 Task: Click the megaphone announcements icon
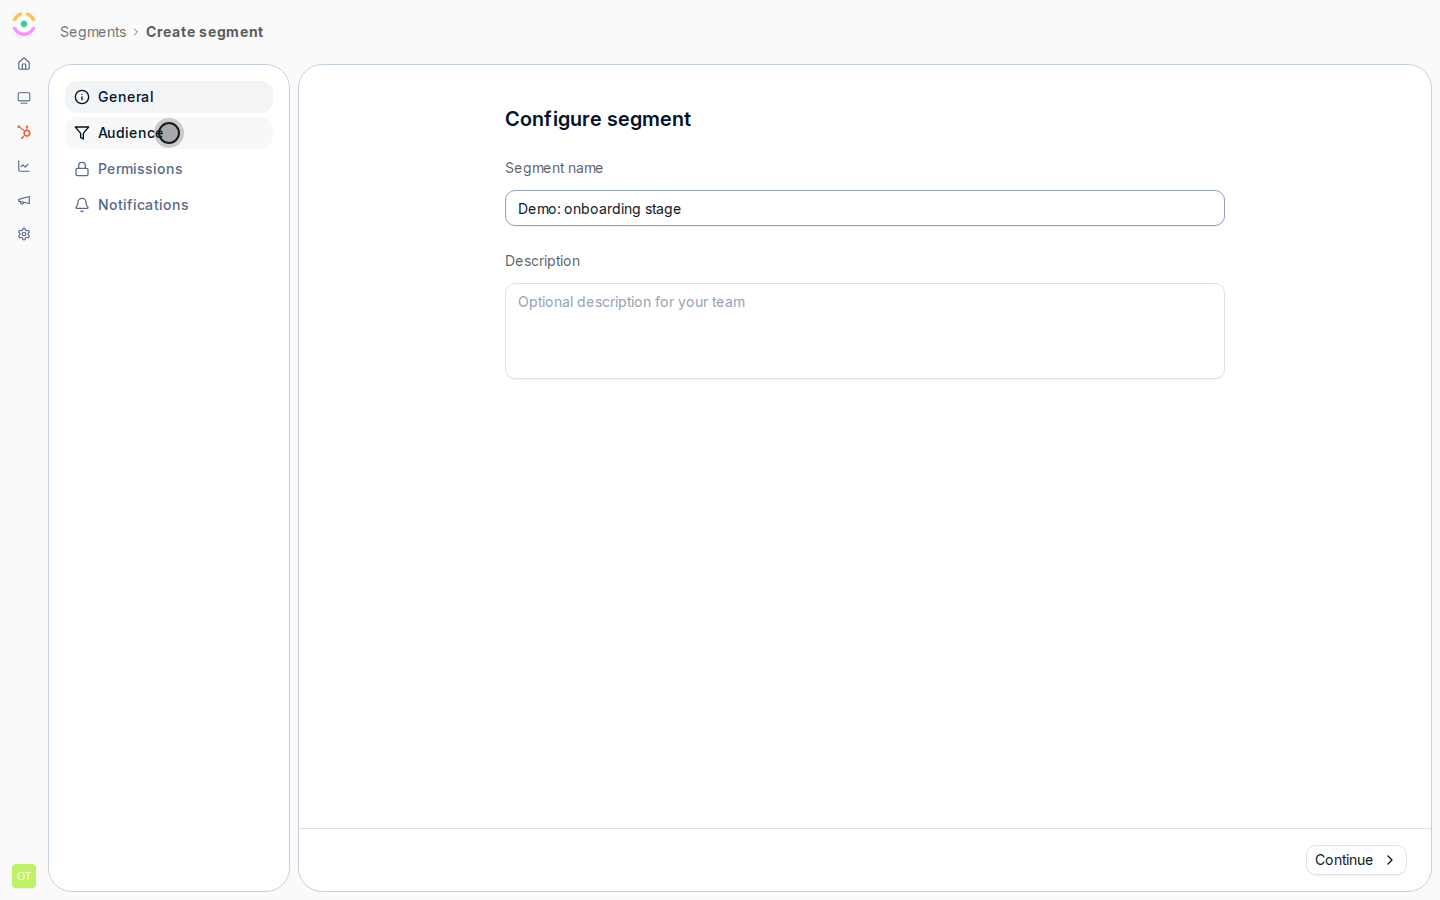click(x=24, y=200)
